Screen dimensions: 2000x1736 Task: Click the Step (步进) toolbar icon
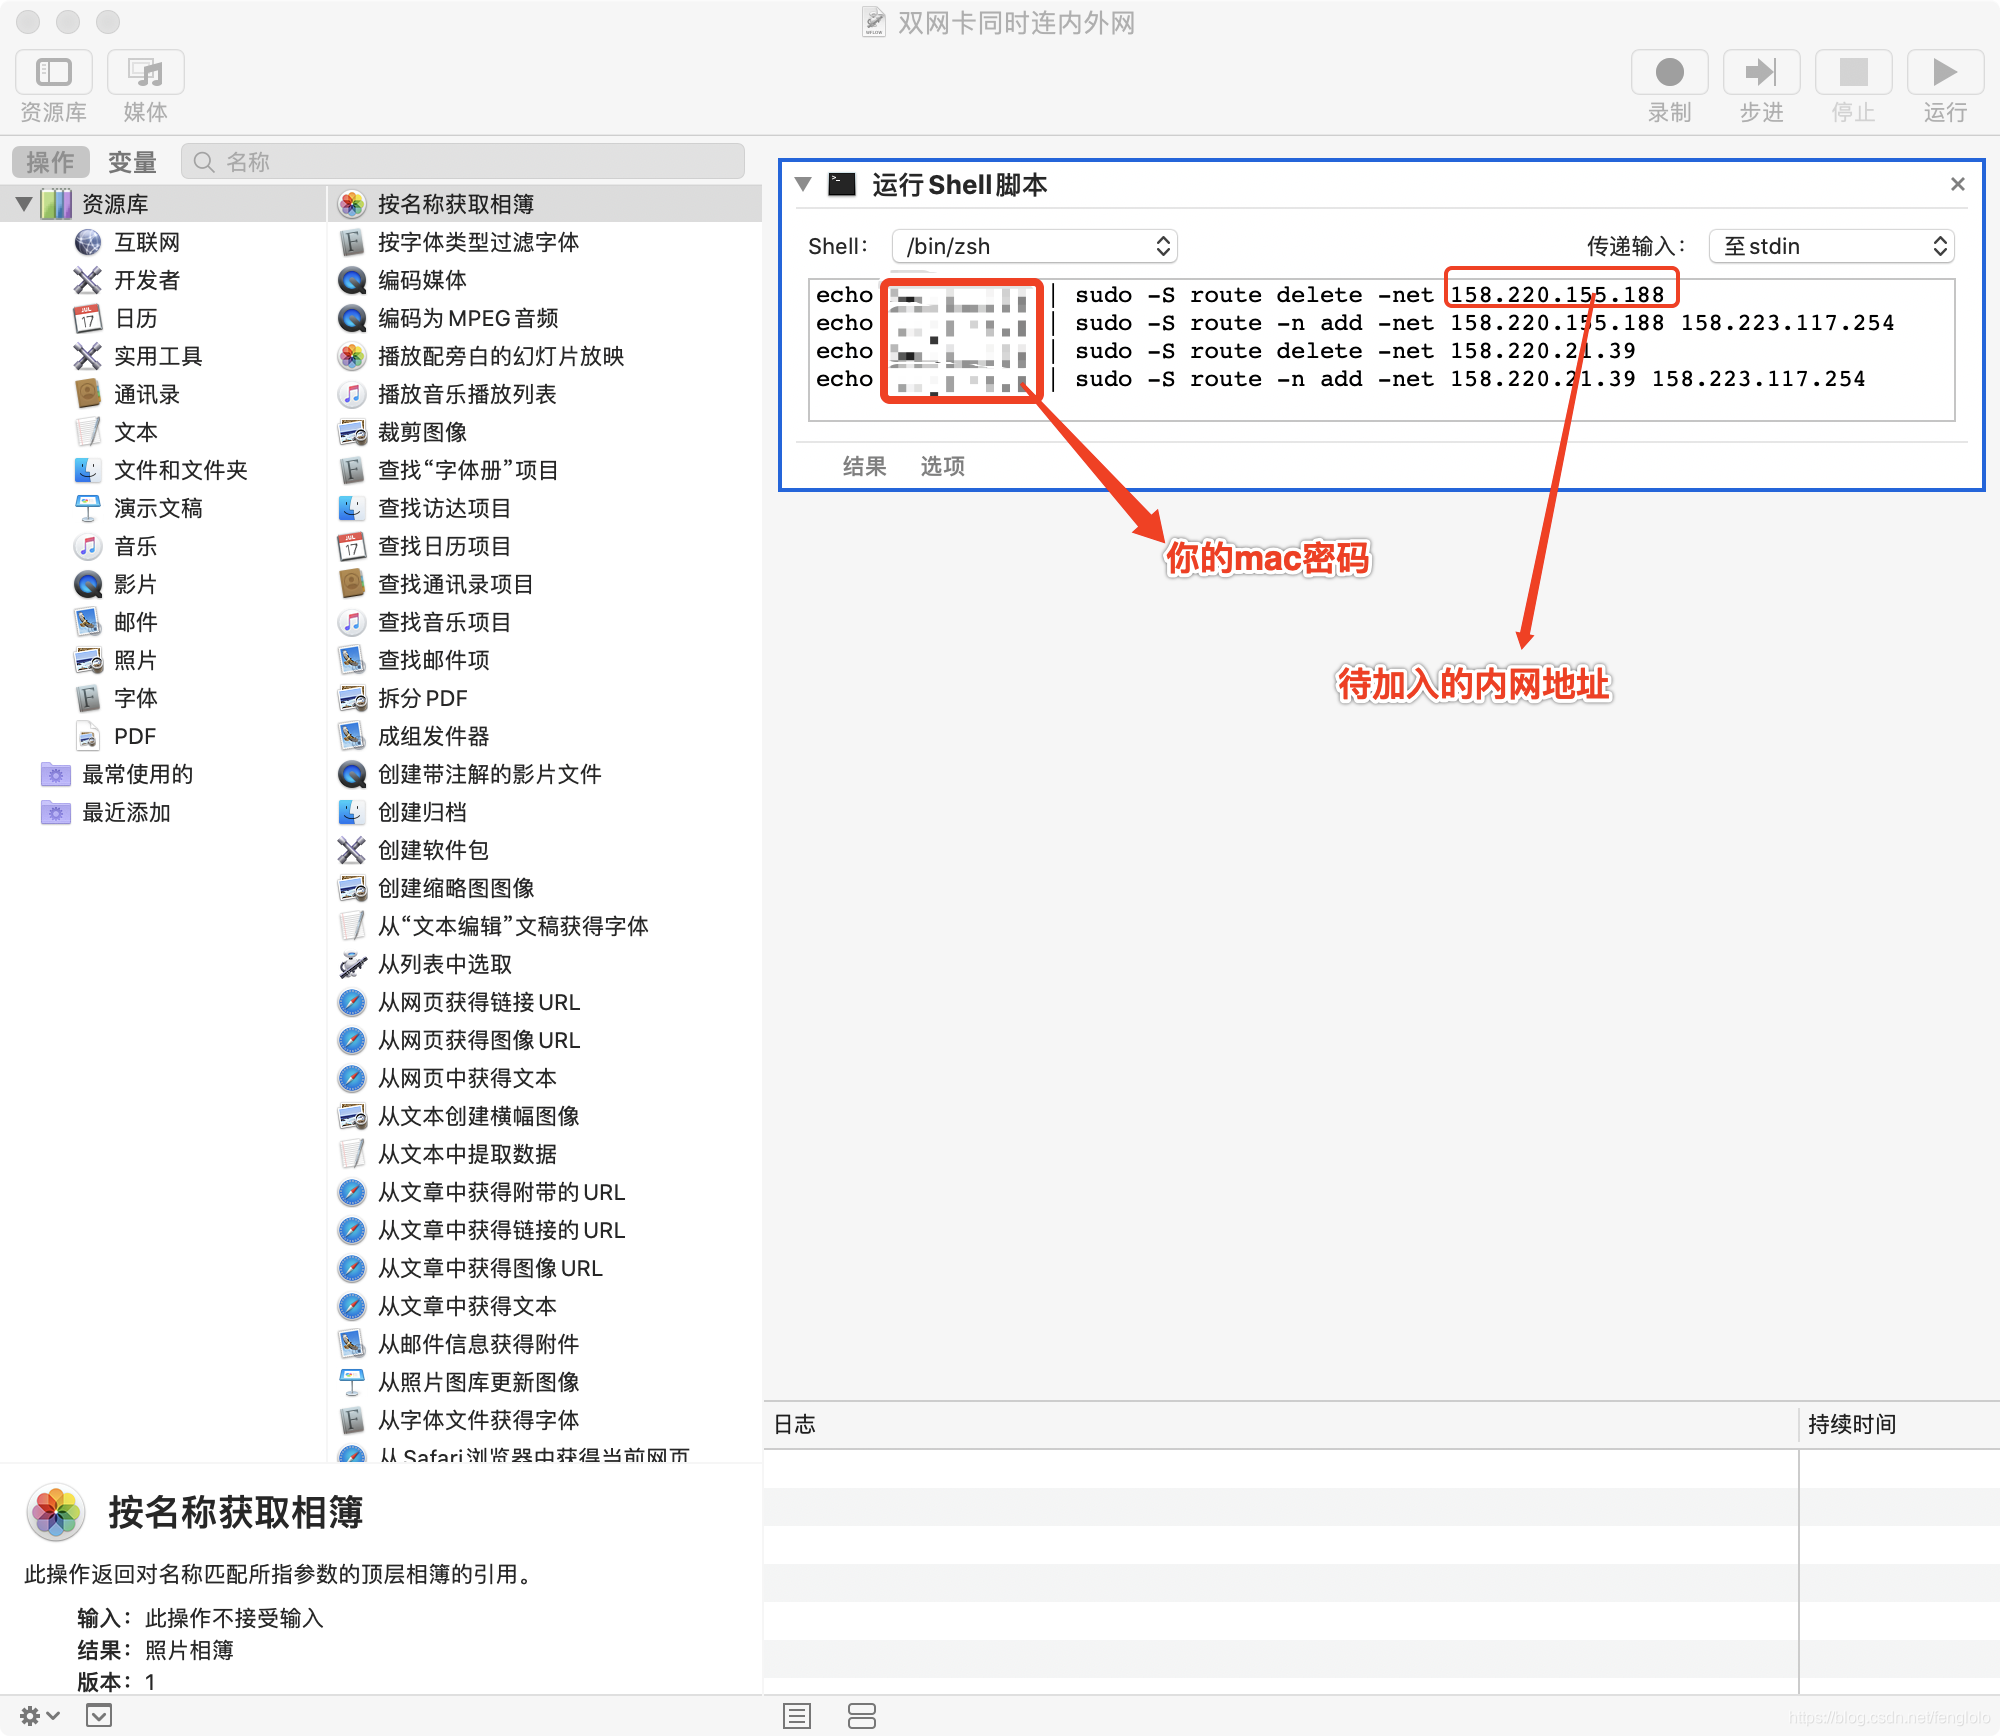coord(1760,72)
